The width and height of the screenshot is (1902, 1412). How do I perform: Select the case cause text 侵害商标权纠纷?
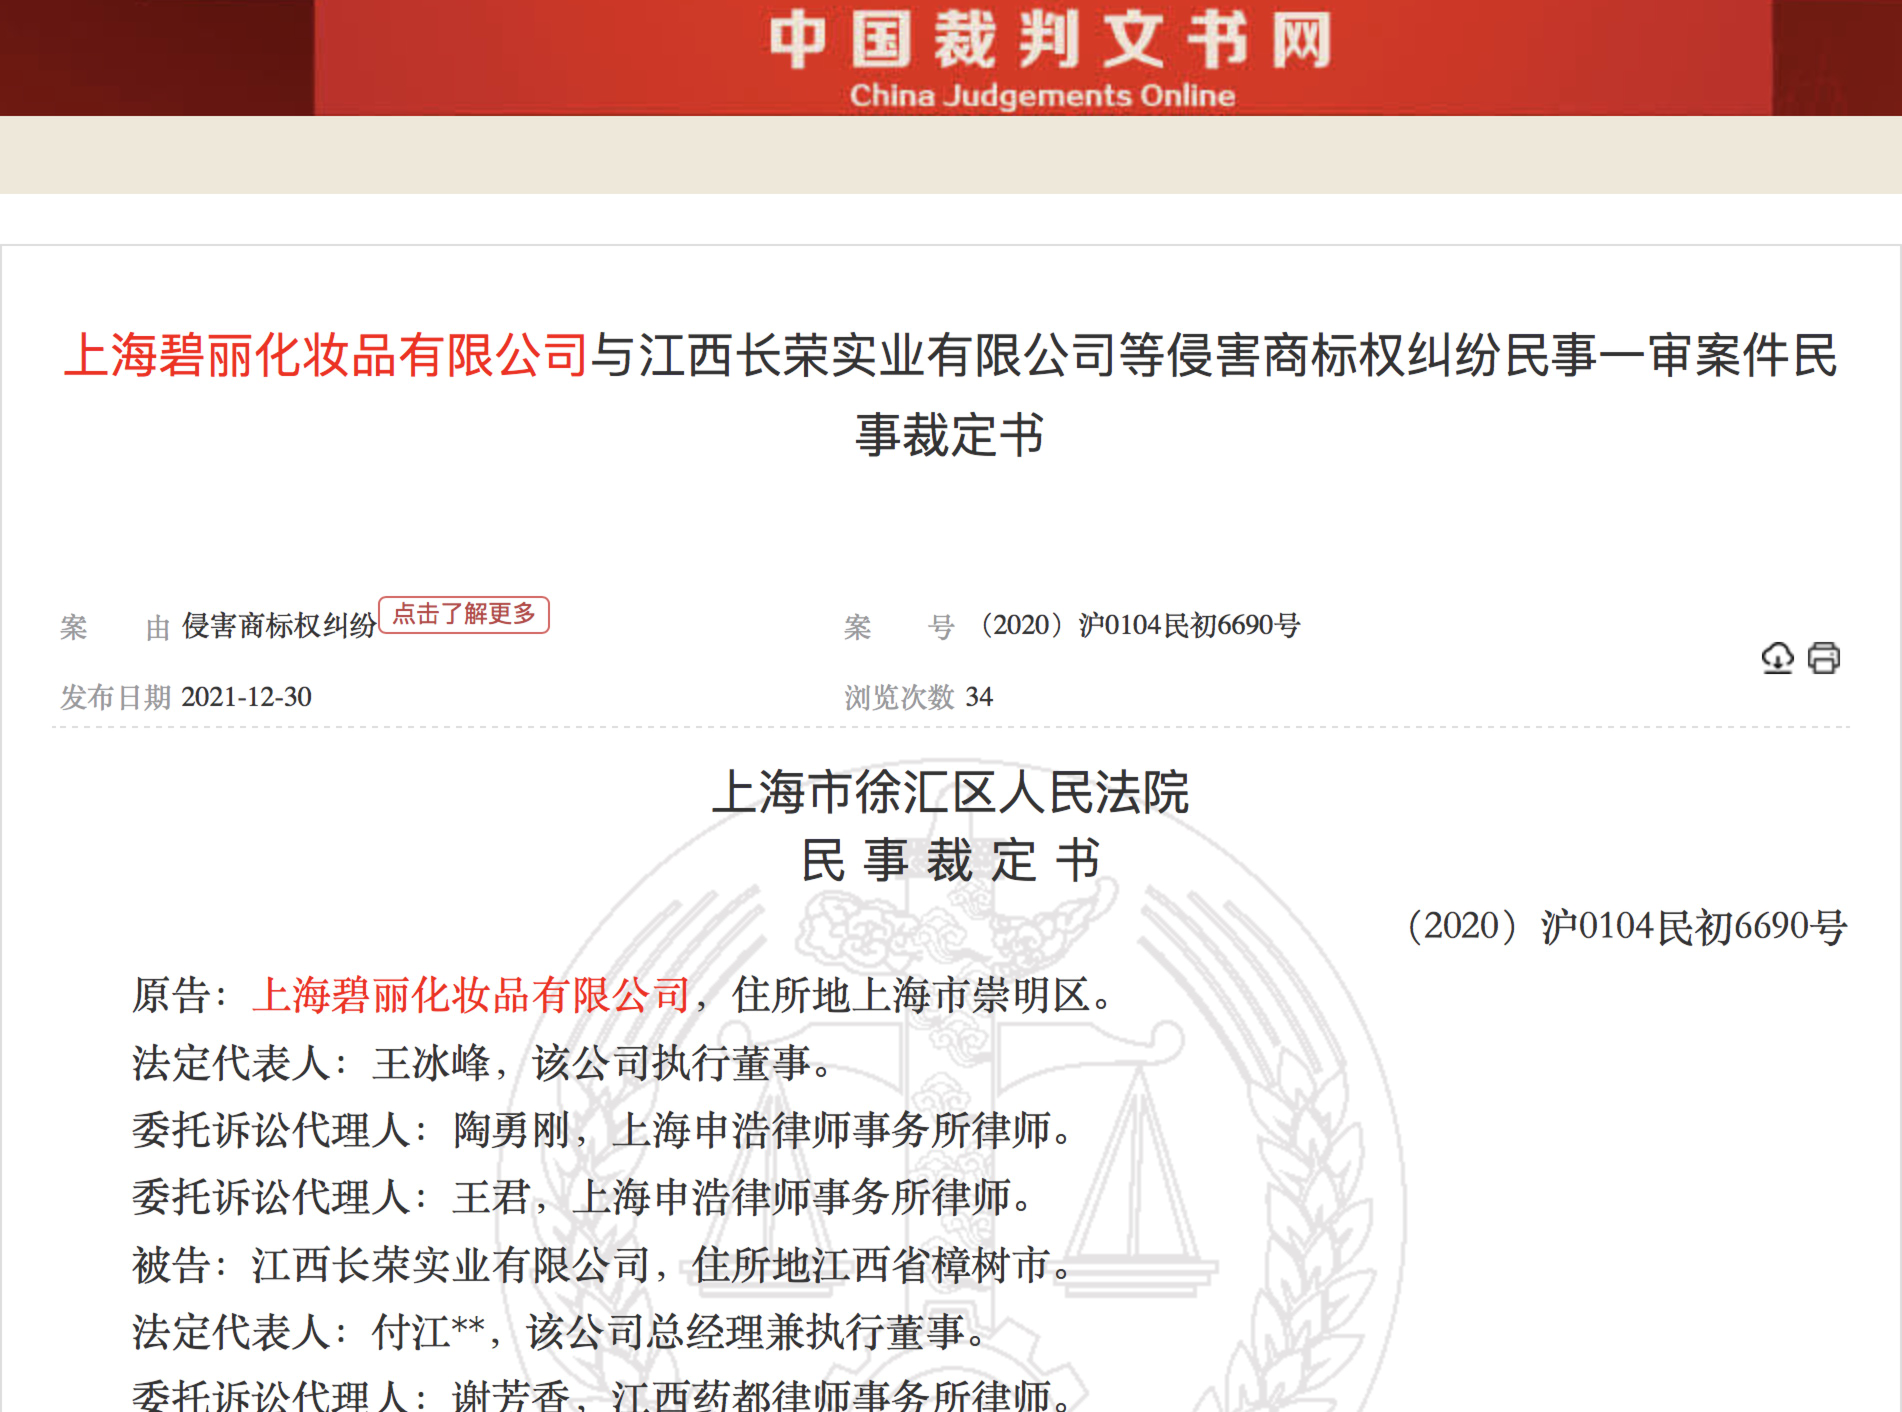[279, 626]
